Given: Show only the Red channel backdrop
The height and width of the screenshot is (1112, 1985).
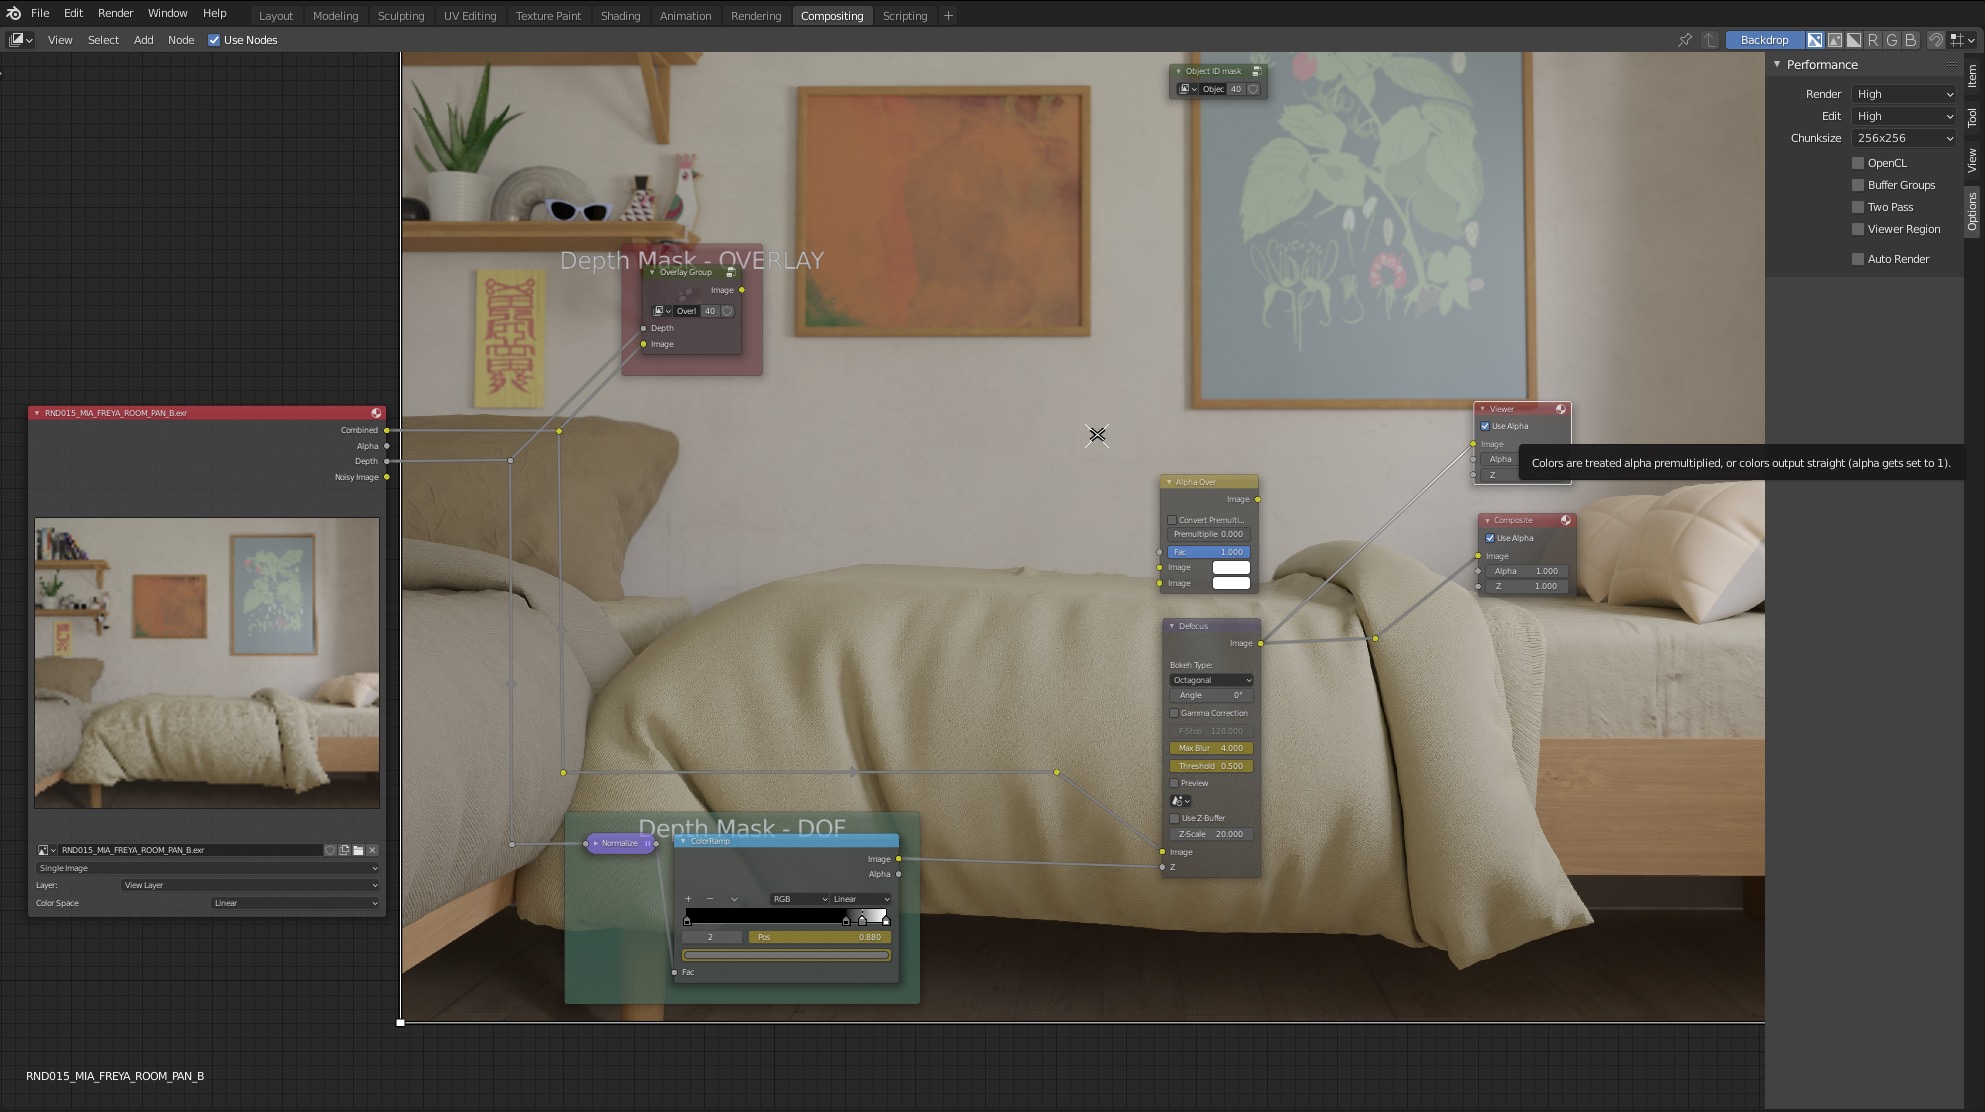Looking at the screenshot, I should click(x=1873, y=40).
